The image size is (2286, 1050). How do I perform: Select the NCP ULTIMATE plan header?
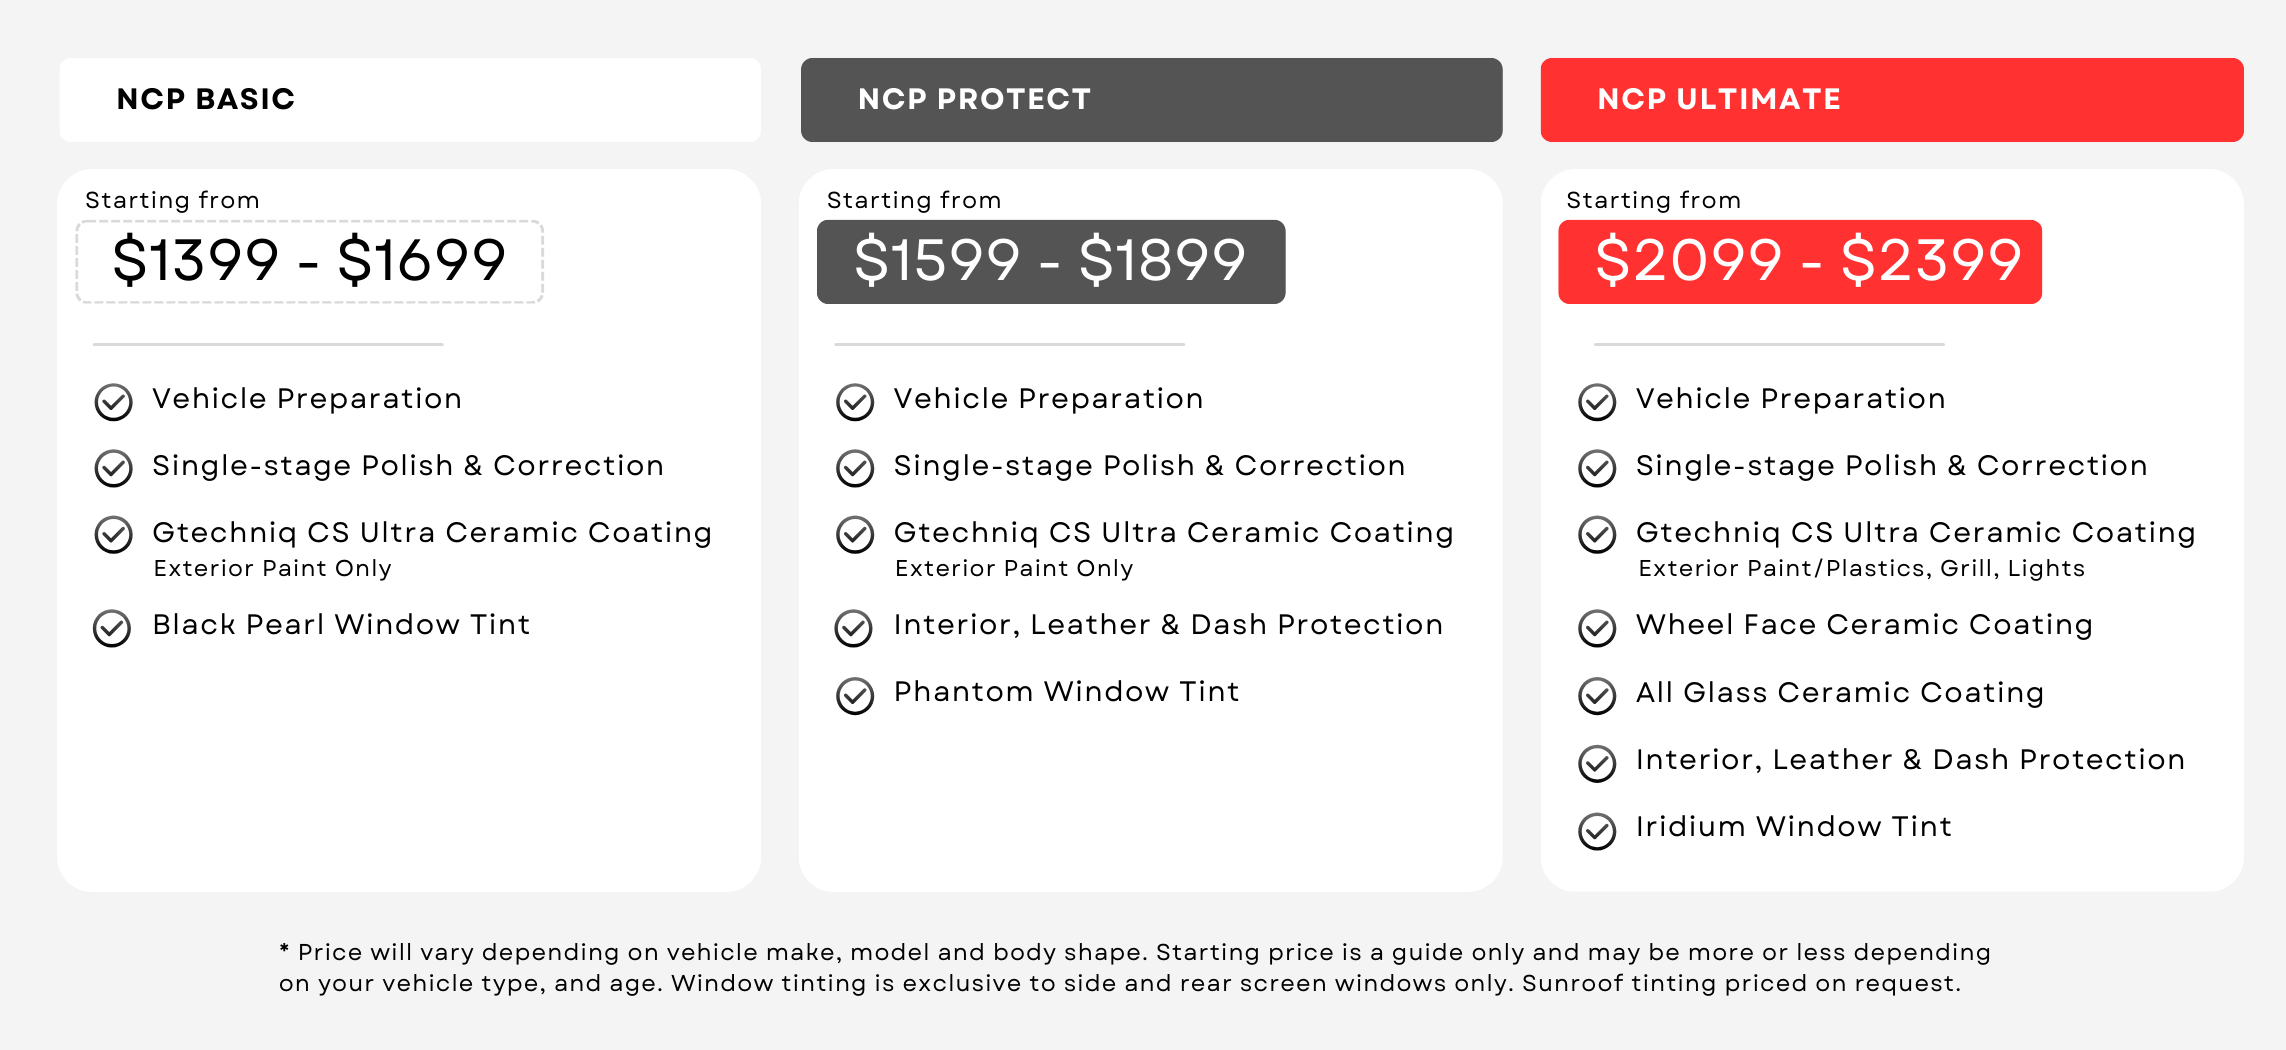[x=1892, y=100]
